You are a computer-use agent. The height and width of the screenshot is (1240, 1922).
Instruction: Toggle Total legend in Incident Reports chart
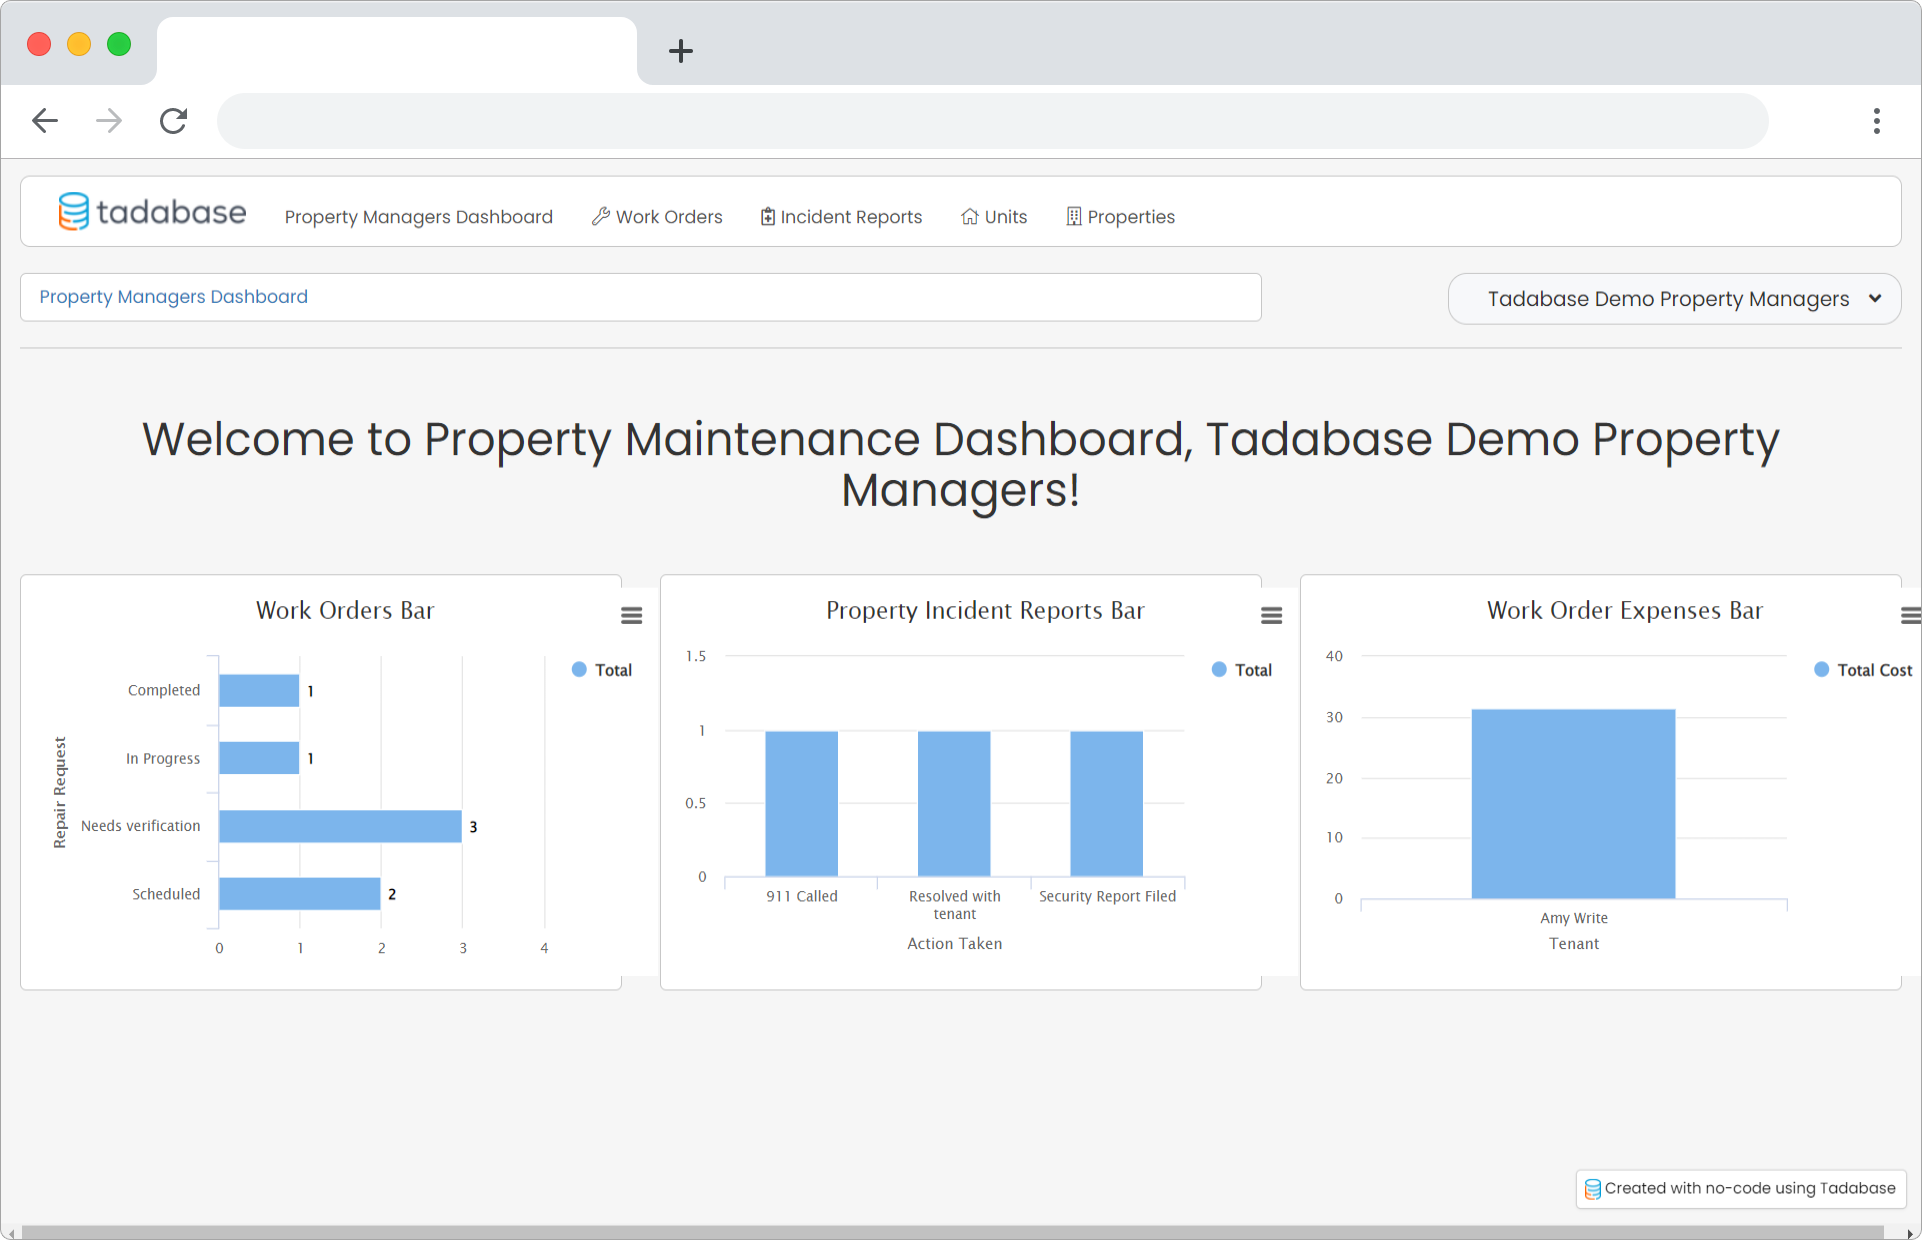(1242, 670)
